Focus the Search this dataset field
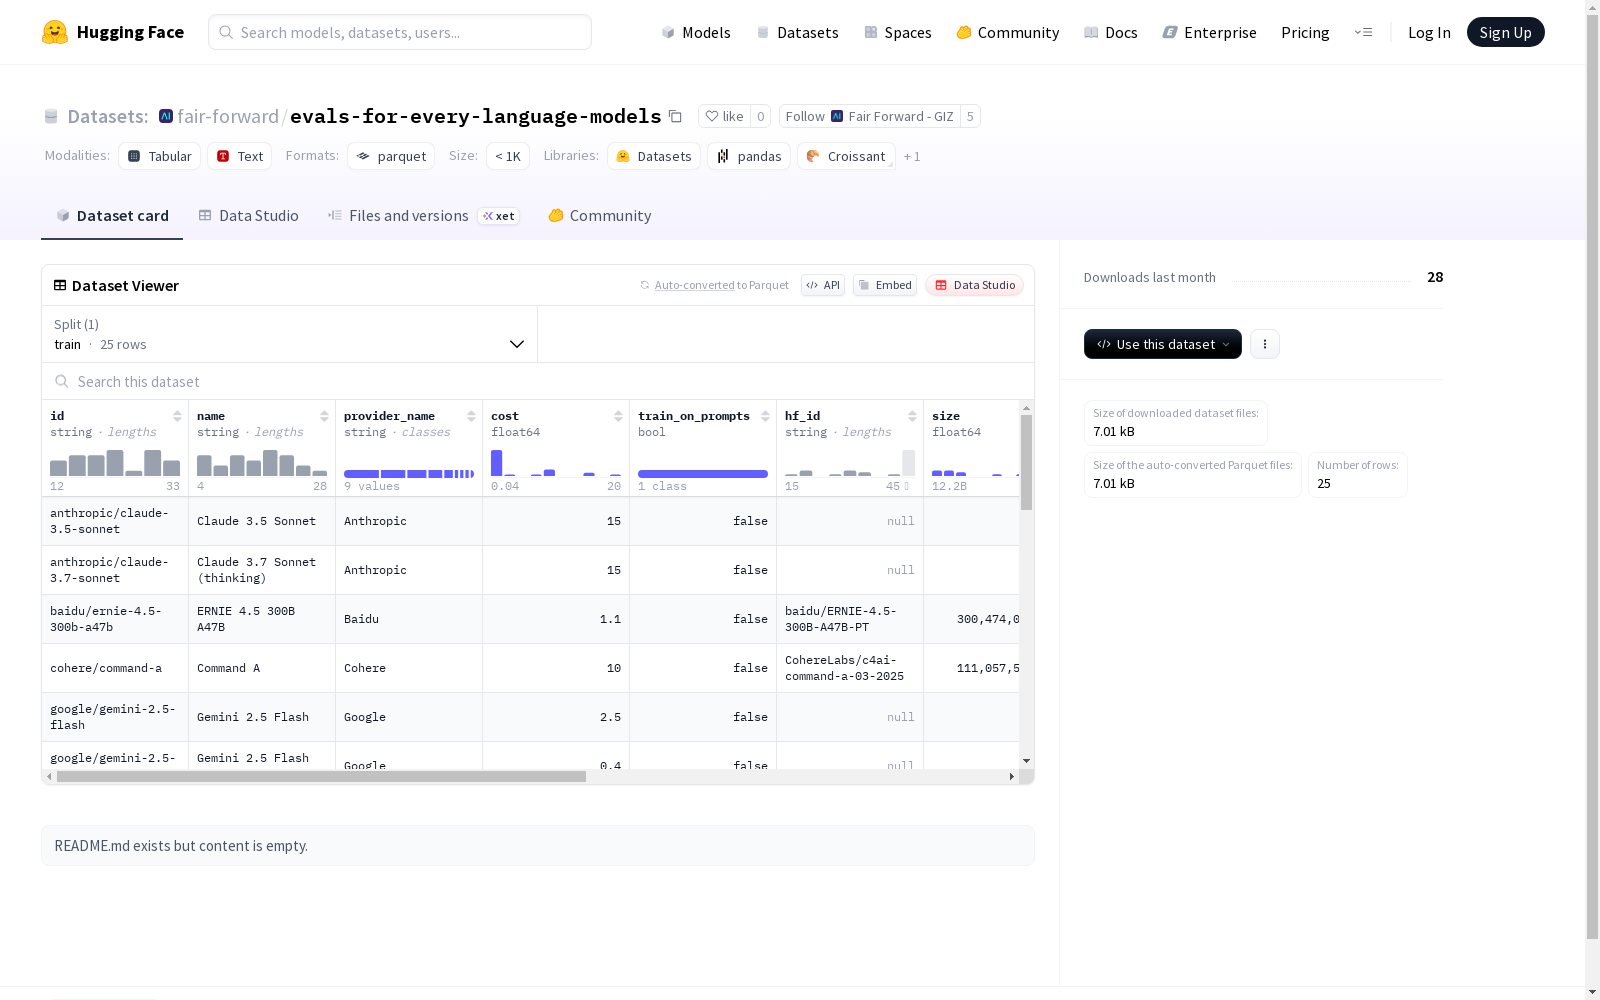This screenshot has height=1000, width=1600. pos(538,382)
